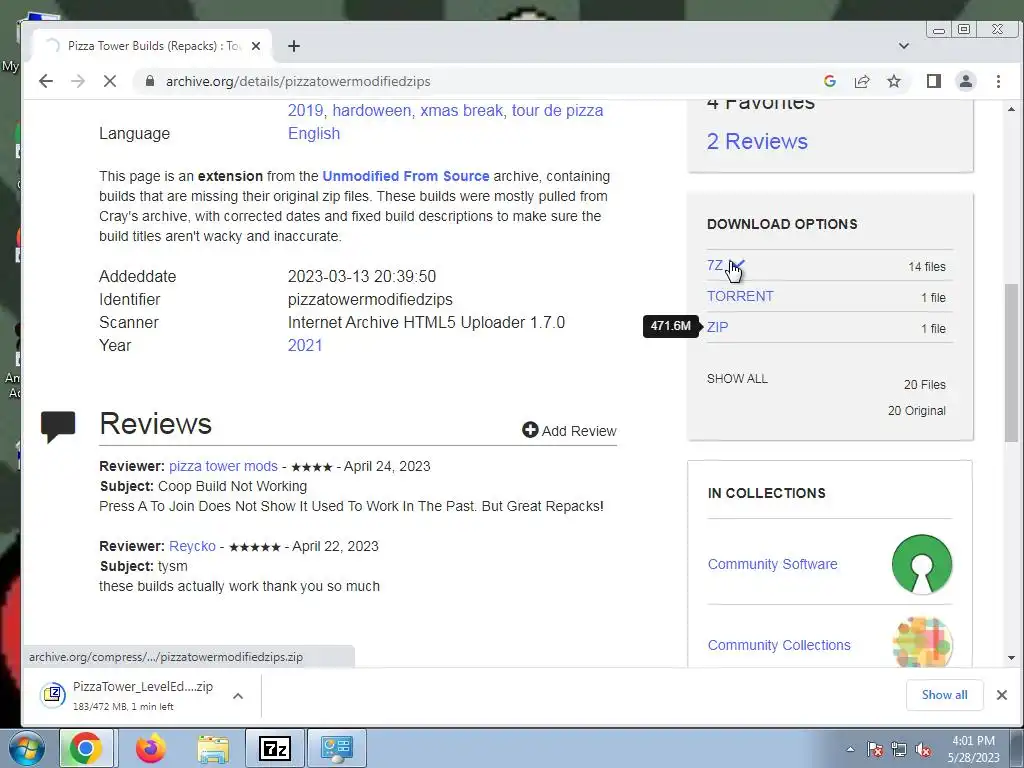Open the tour de pizza topic
Image resolution: width=1024 pixels, height=768 pixels.
557,110
